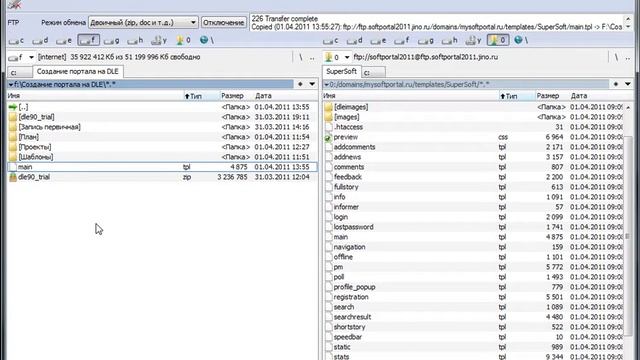Select drive y in right drive bar
The height and width of the screenshot is (360, 640).
coord(473,40)
